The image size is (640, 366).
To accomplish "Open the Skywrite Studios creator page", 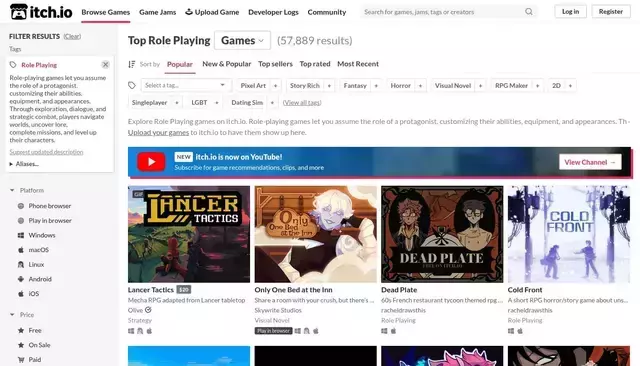I will (278, 310).
